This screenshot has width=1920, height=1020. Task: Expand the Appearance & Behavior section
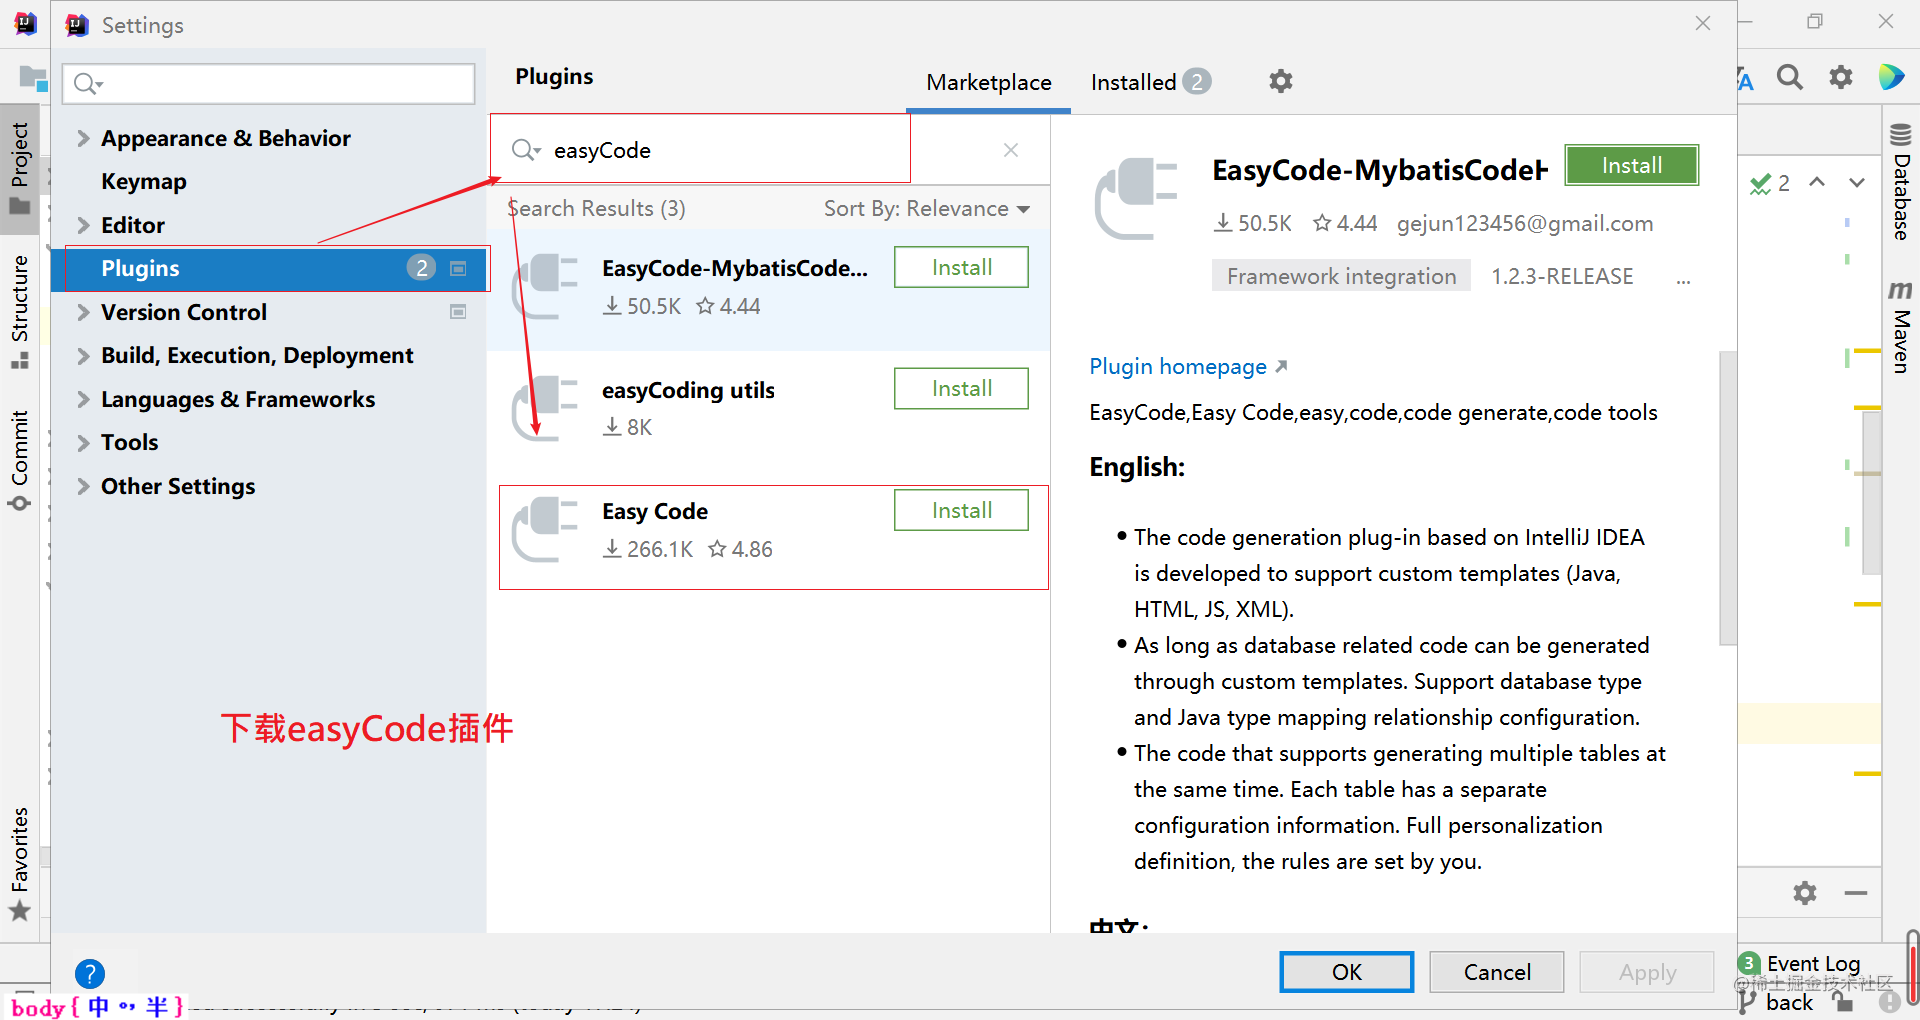(x=84, y=138)
